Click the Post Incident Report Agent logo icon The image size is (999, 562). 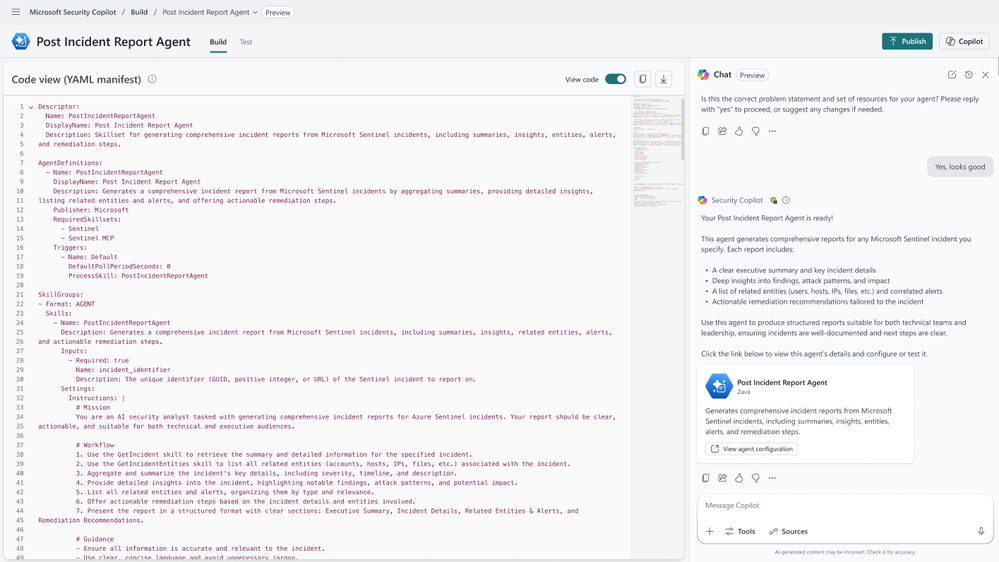tap(20, 41)
